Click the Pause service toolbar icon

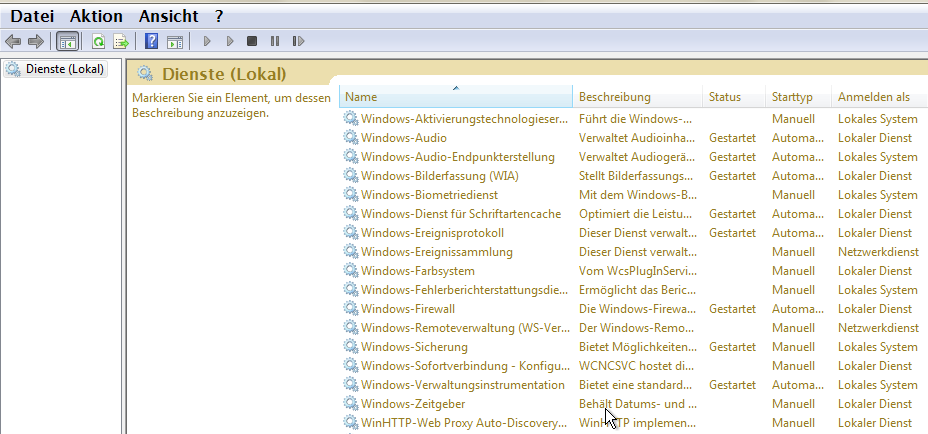[275, 41]
